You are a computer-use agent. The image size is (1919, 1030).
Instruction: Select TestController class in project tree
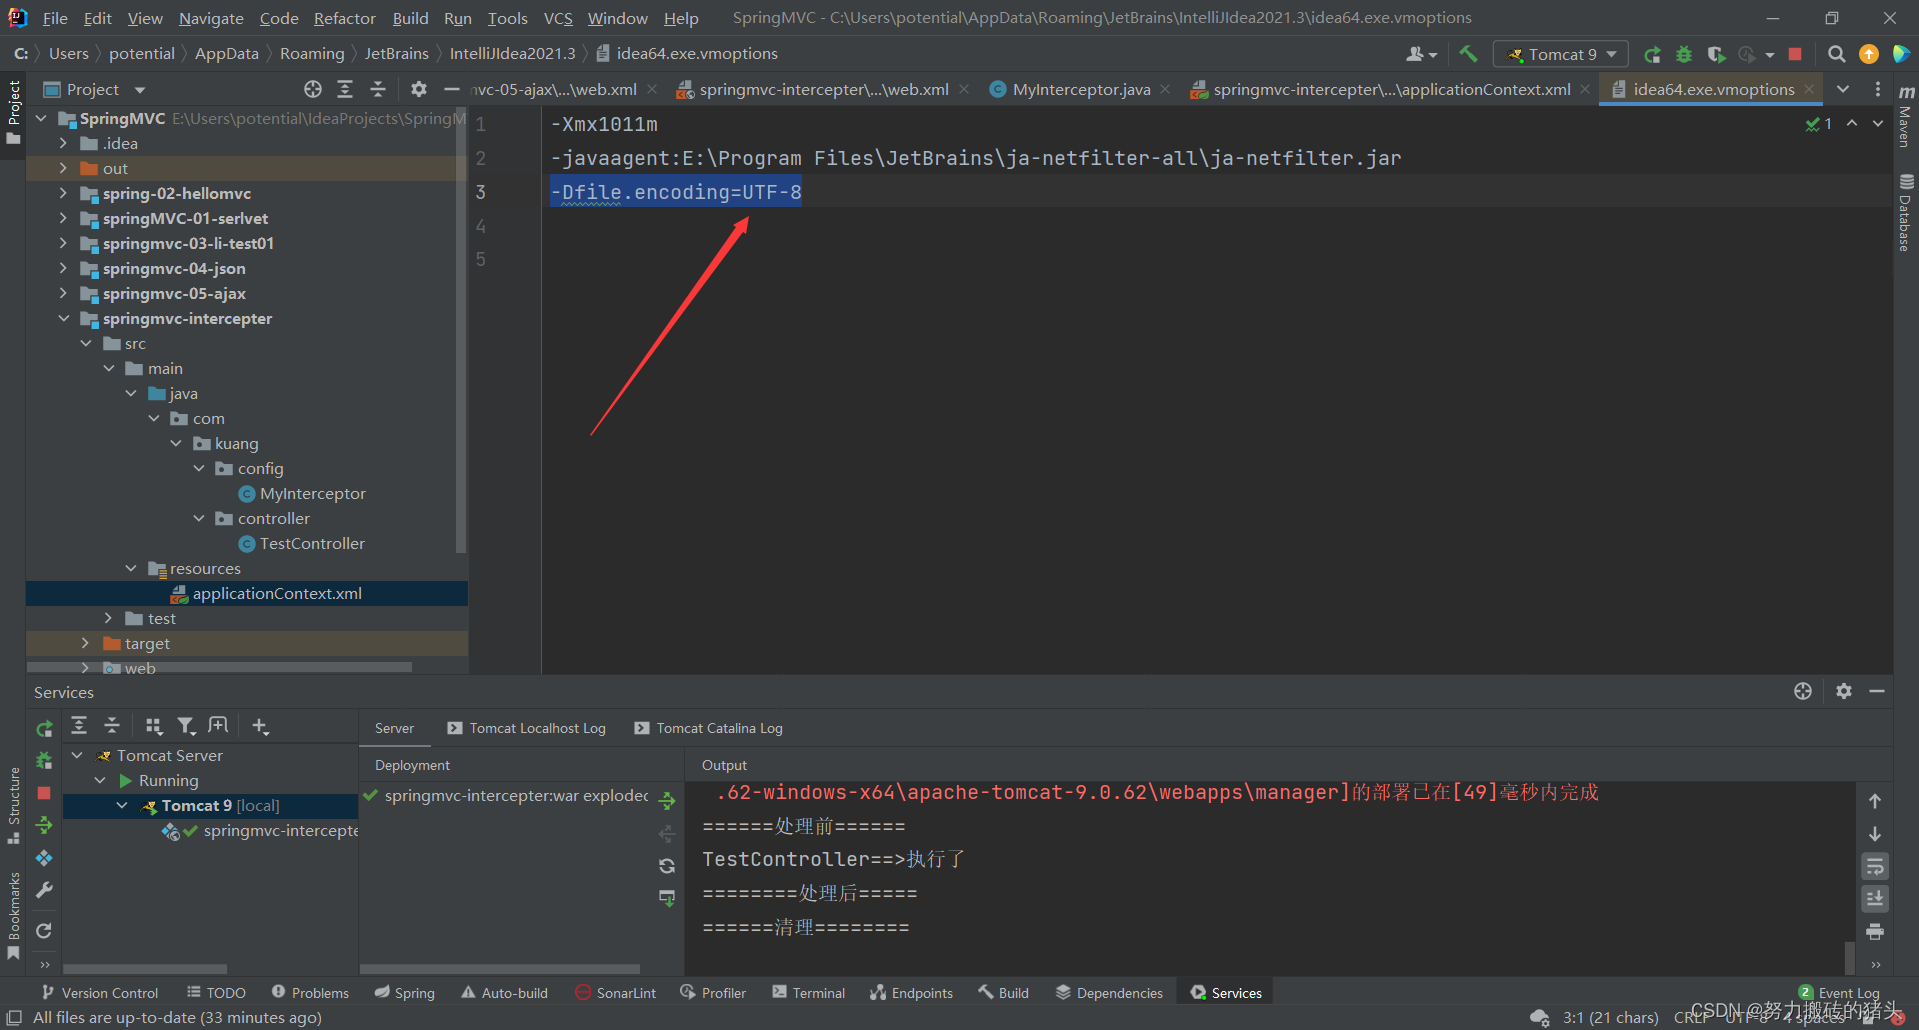312,543
